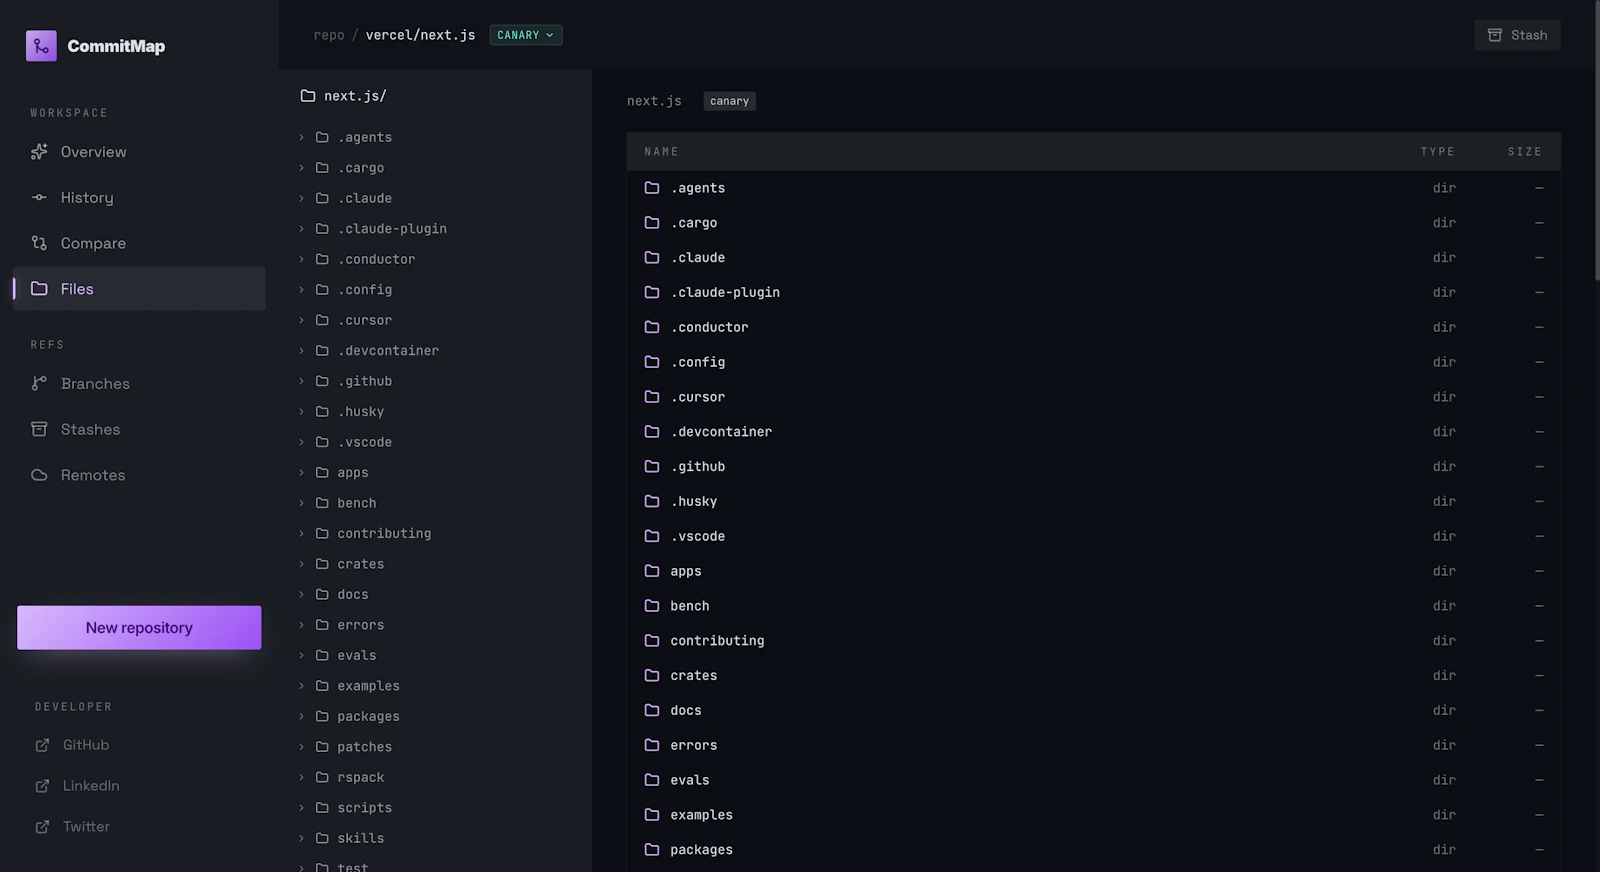Open the Overview workspace page
The height and width of the screenshot is (872, 1600).
coord(139,152)
